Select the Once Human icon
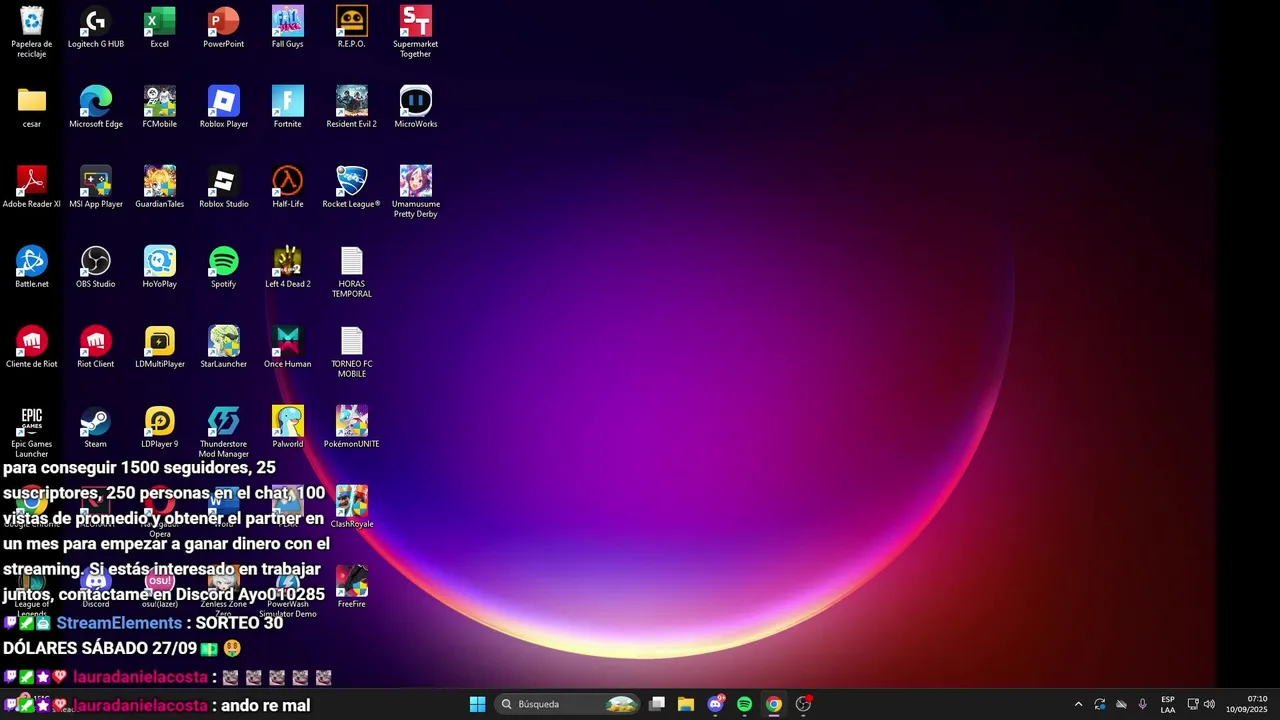 288,348
